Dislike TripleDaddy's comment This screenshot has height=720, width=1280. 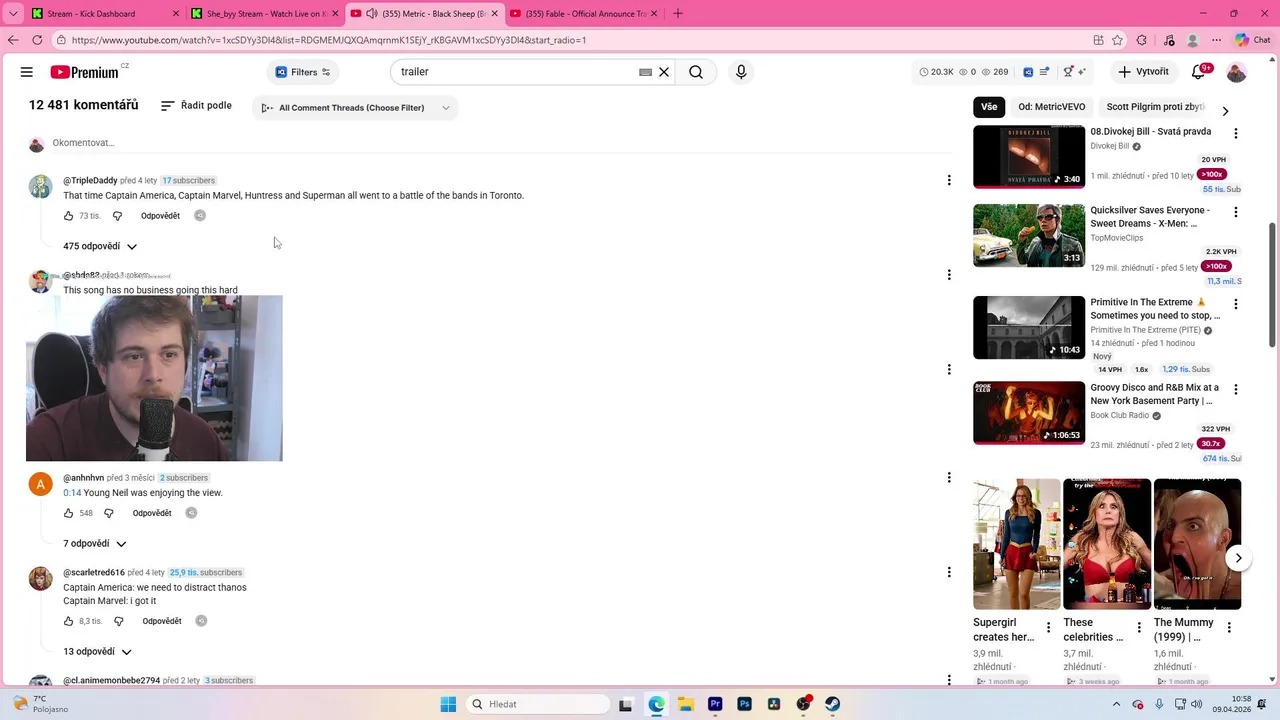[x=117, y=216]
